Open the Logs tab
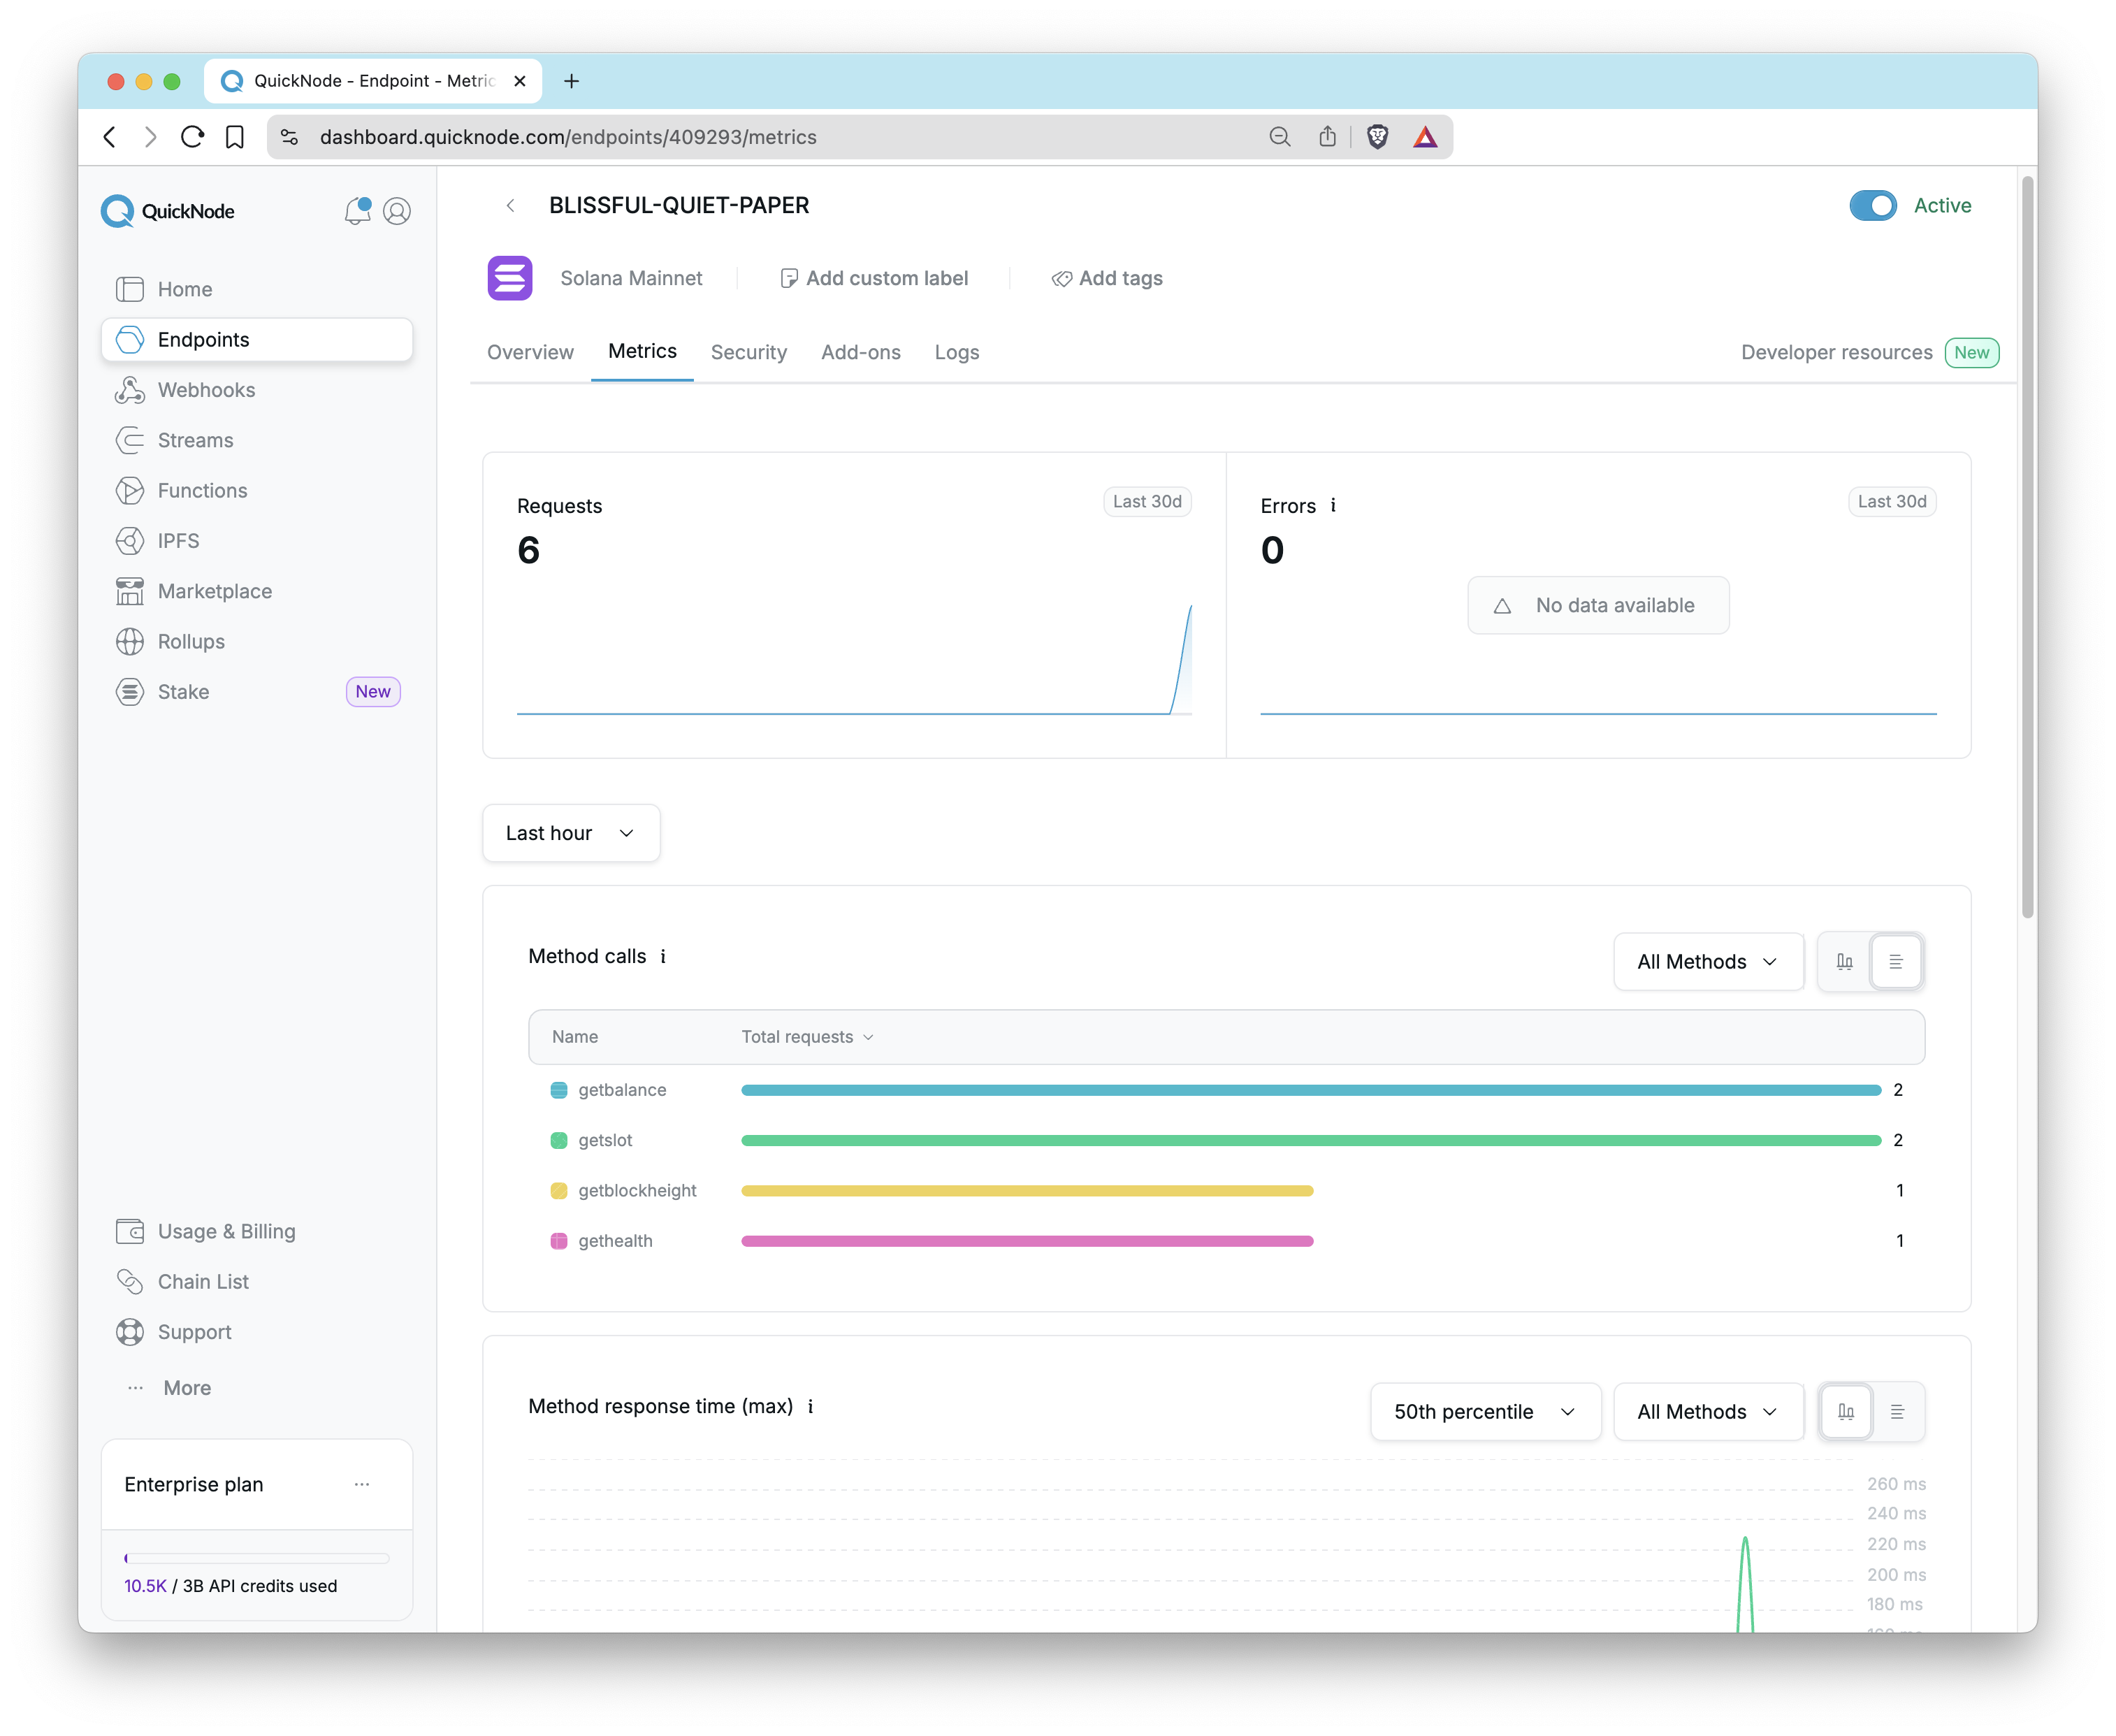 (x=957, y=352)
